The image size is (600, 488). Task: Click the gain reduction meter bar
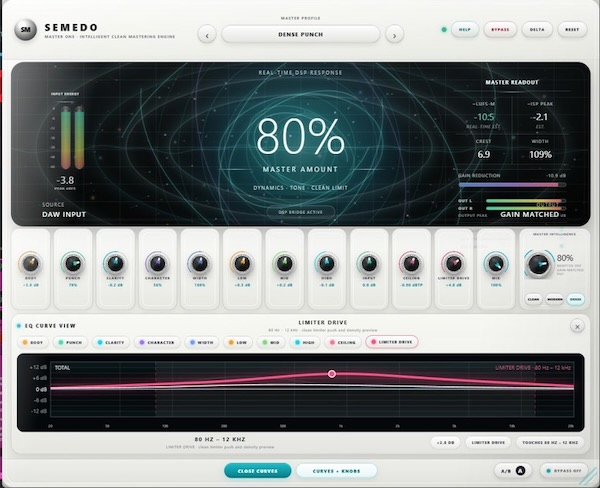click(x=512, y=185)
